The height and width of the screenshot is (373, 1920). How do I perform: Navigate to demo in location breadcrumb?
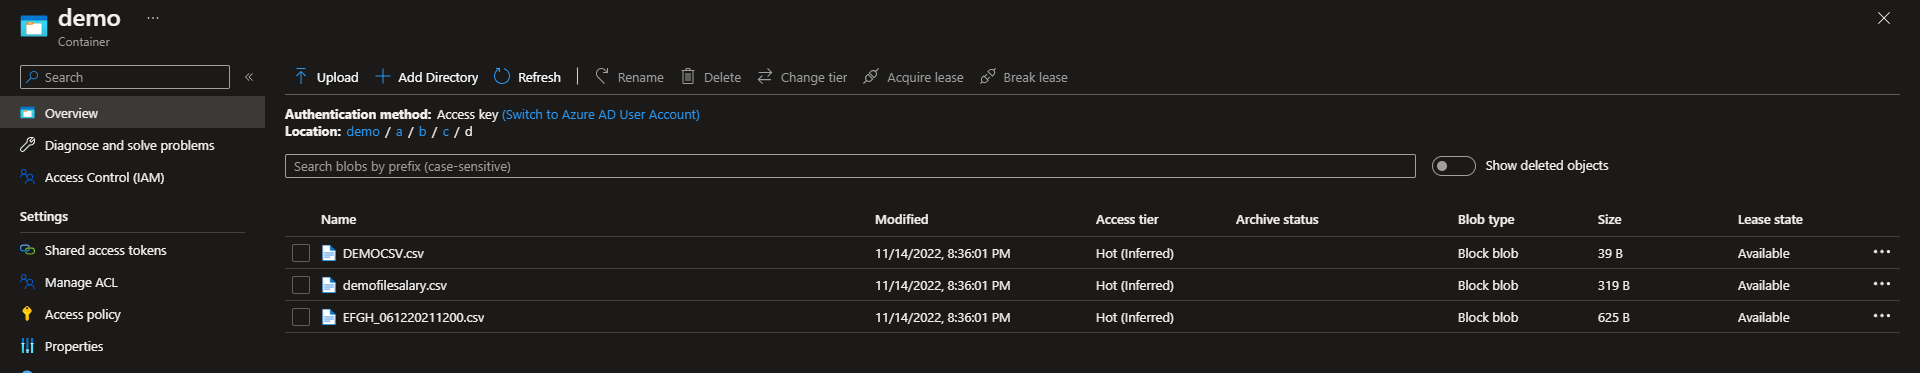pos(363,131)
